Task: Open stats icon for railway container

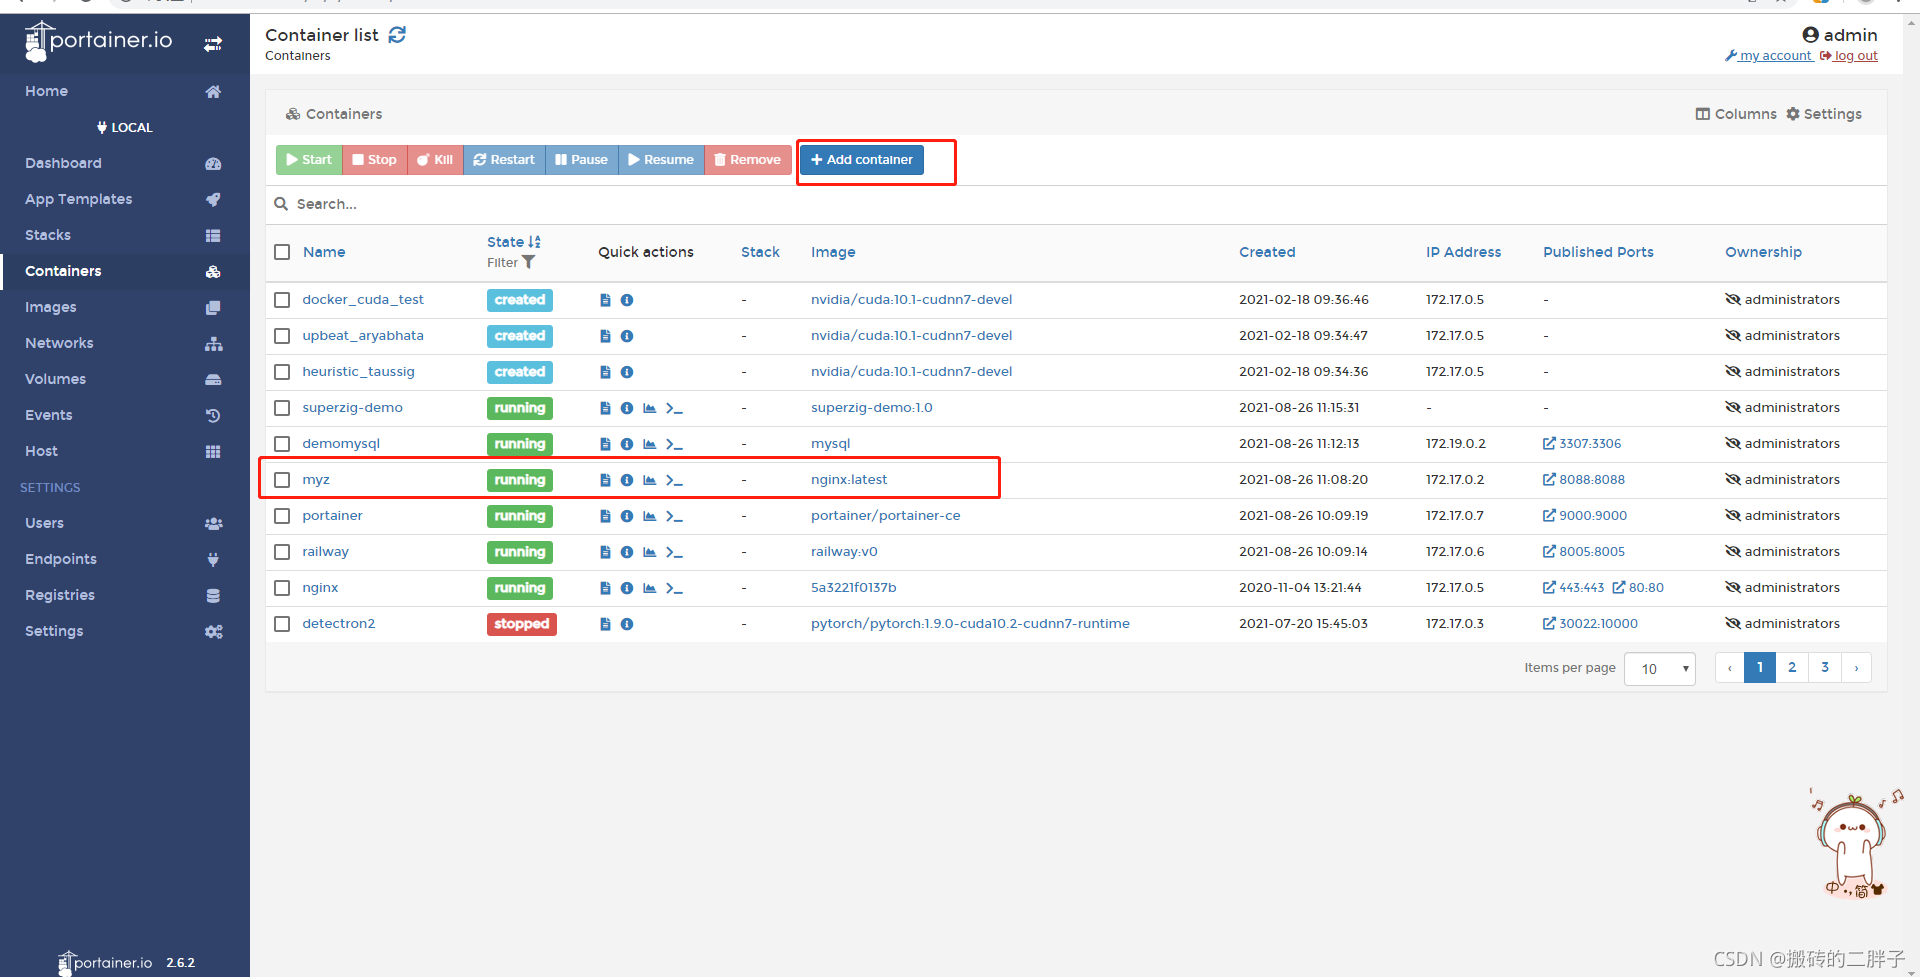Action: click(650, 552)
